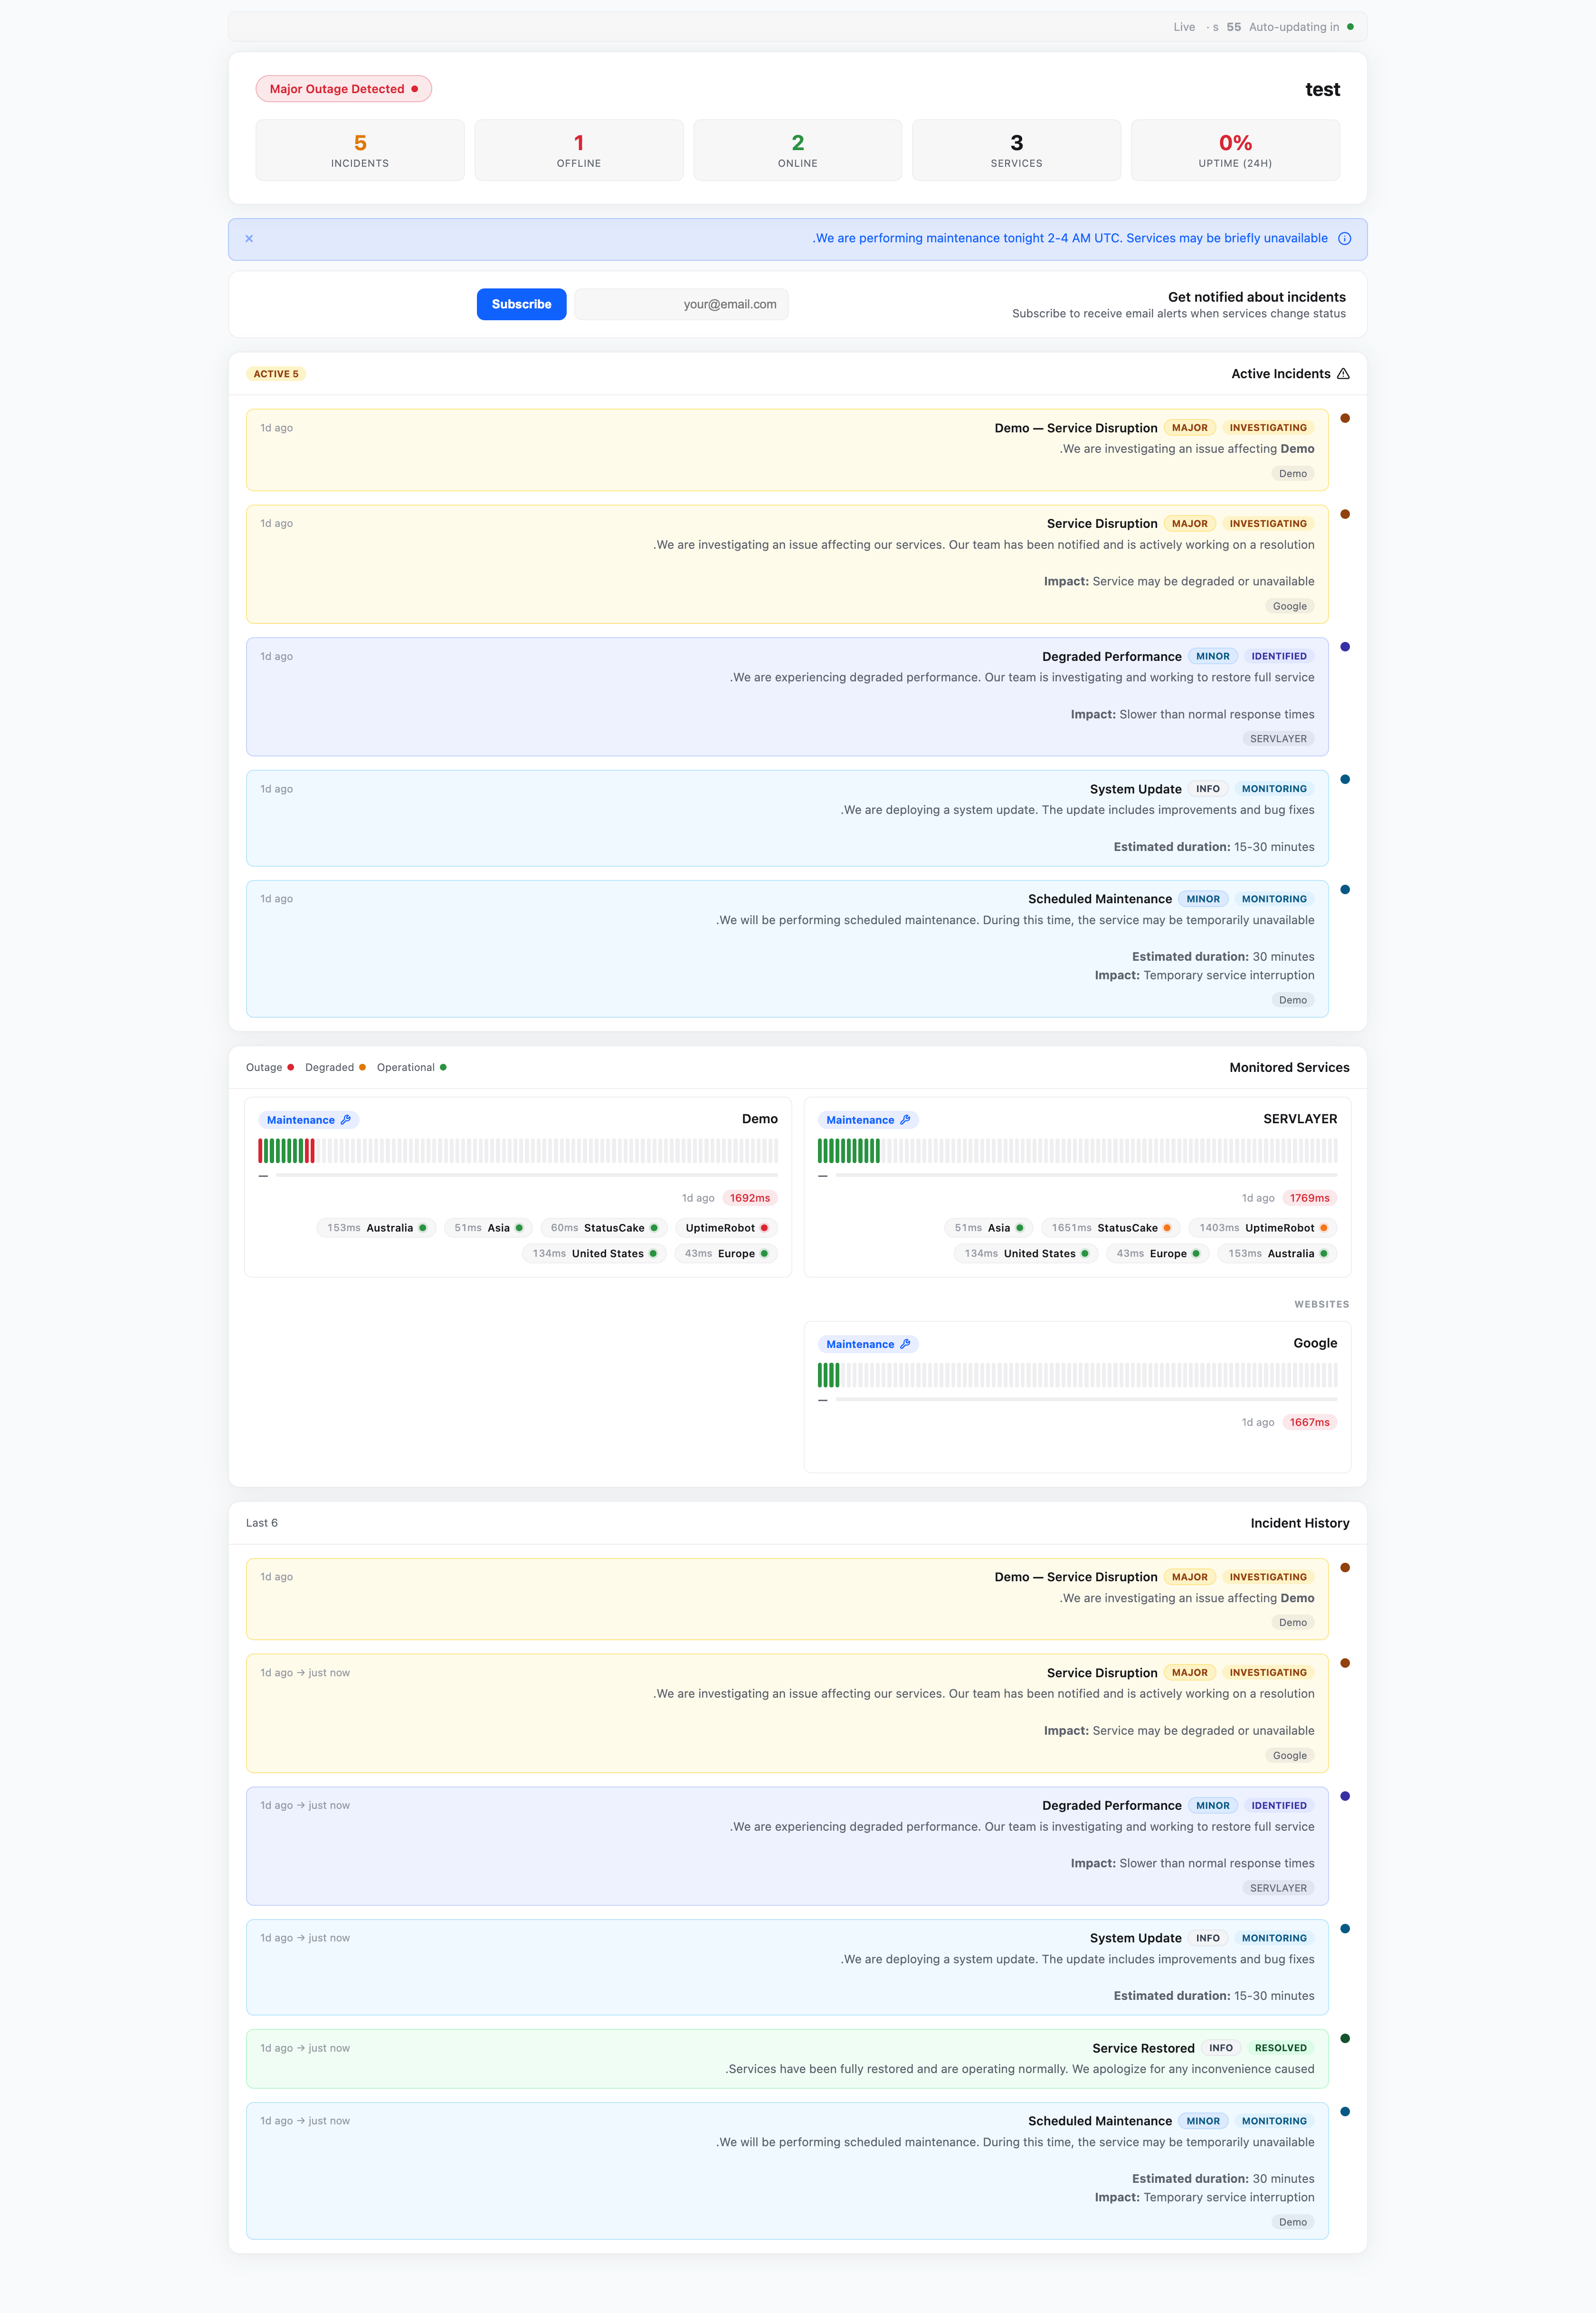Click the IDENTIFIED badge in Active Incidents
This screenshot has height=2313, width=1596.
click(x=1279, y=657)
